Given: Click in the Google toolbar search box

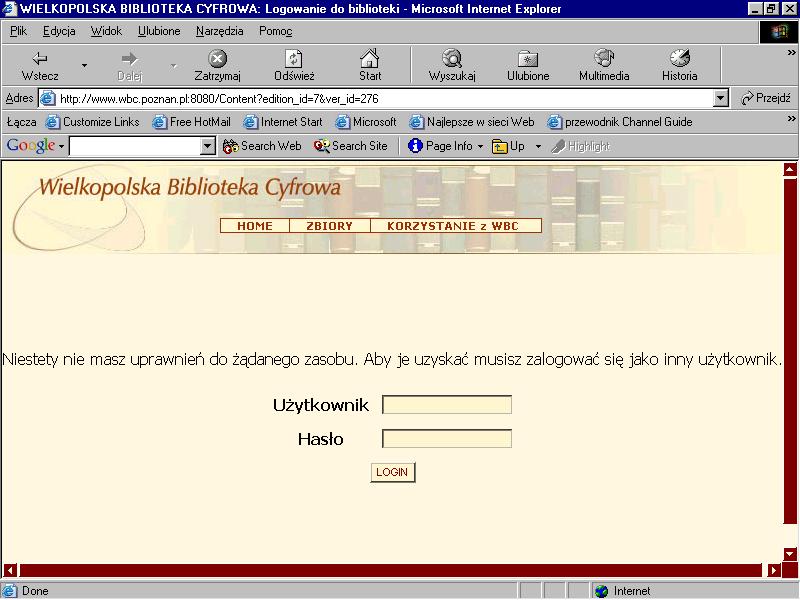Looking at the screenshot, I should 135,146.
